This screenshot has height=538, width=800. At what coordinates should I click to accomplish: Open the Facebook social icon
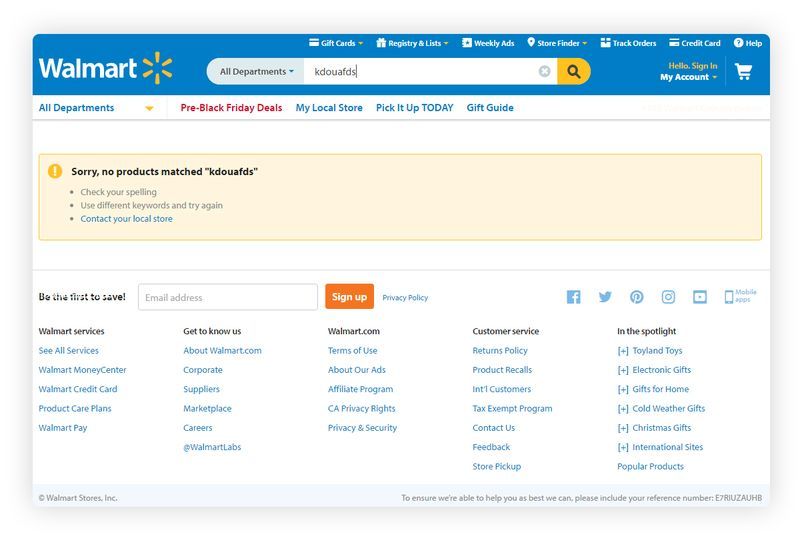click(x=573, y=297)
